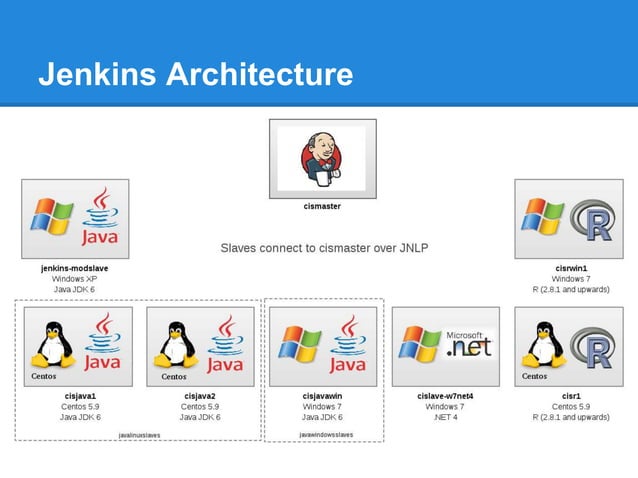
Task: Click the 'Jenkins Architecture' slide title
Action: pyautogui.click(x=196, y=74)
